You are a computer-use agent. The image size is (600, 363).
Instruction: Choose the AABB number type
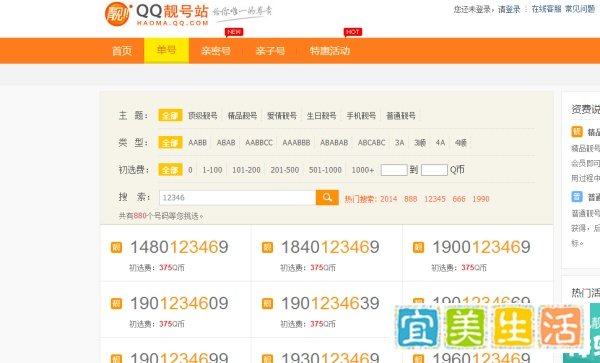tap(197, 143)
